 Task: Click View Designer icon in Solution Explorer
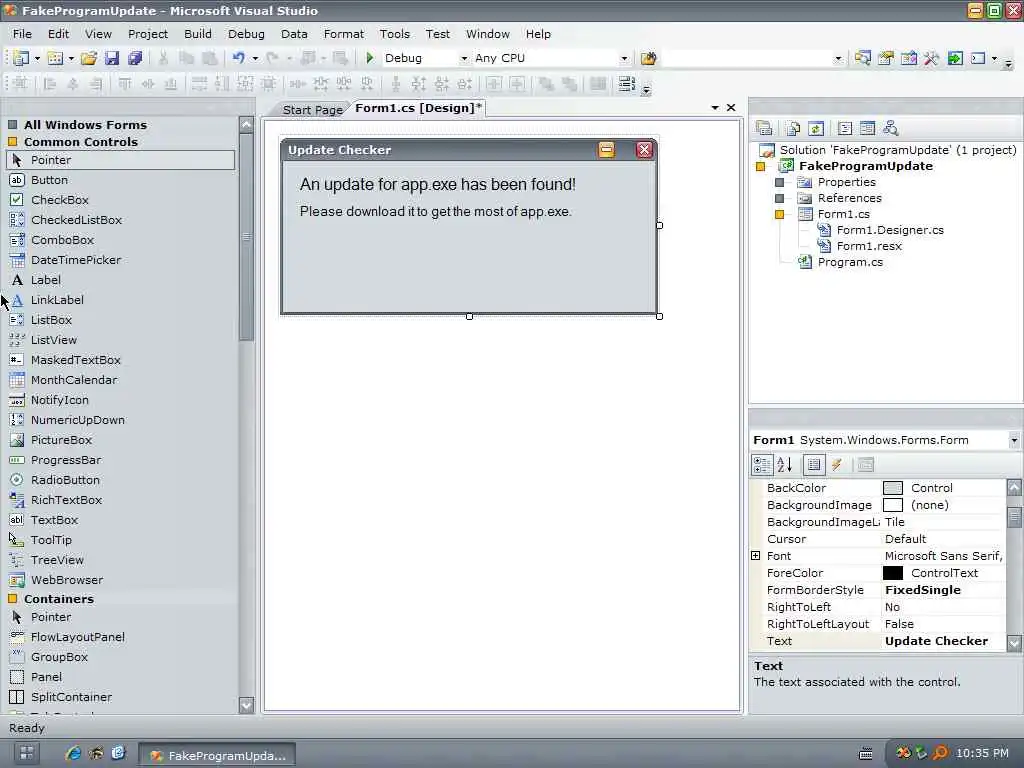867,129
